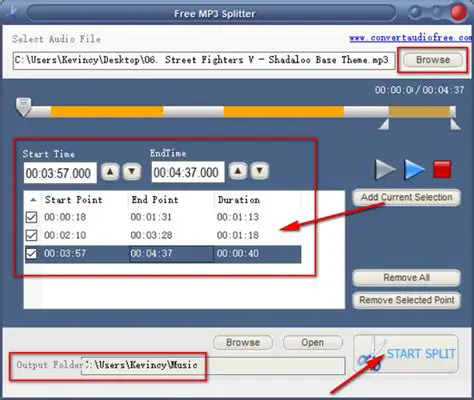Uncheck the 00:03:57 segment checkbox
Image resolution: width=474 pixels, height=400 pixels.
tap(31, 254)
